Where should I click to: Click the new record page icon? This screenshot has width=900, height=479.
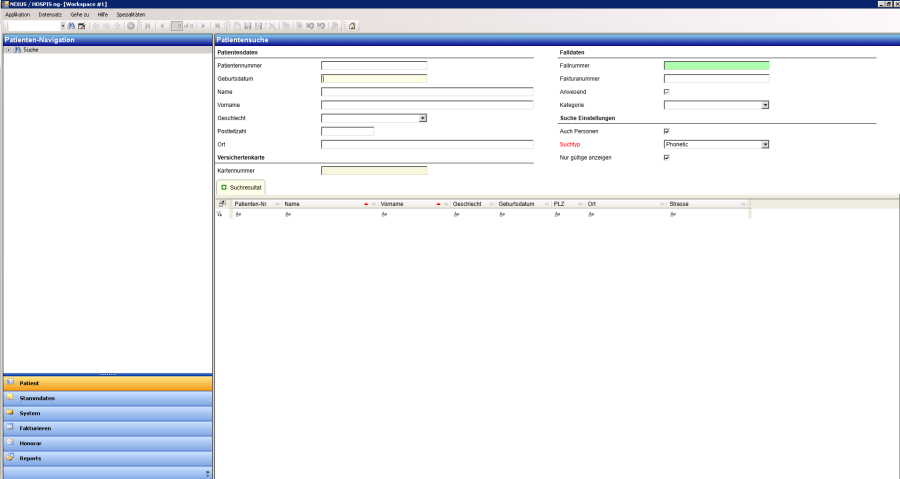click(x=238, y=26)
